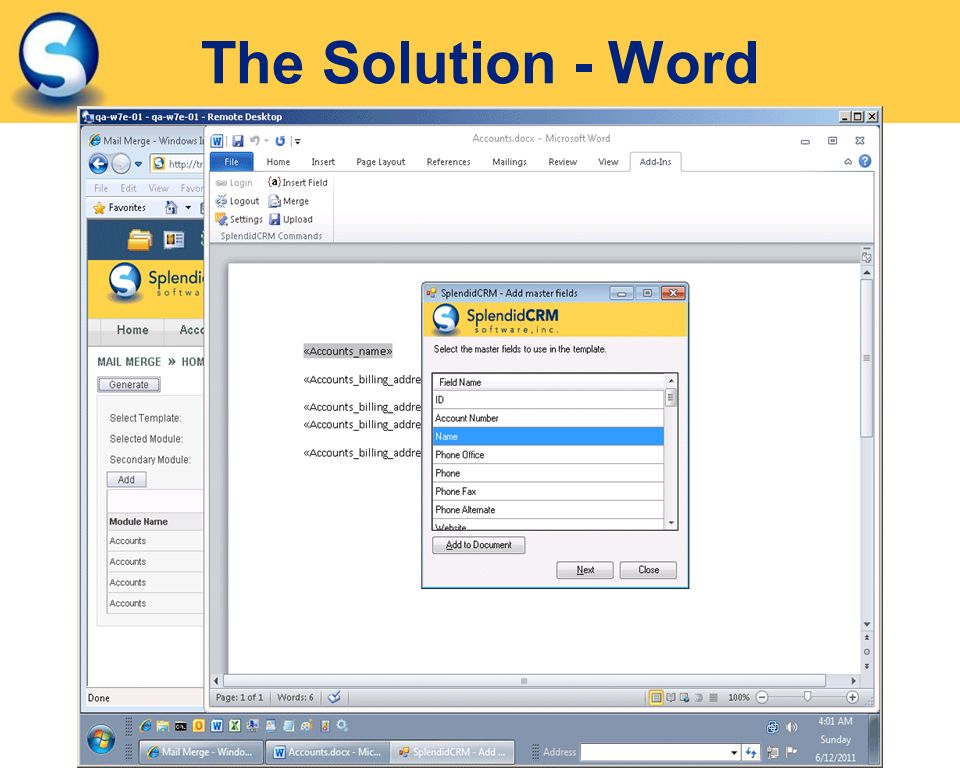Screen dimensions: 960x768
Task: Select Phone Alternate in the field list
Action: coord(548,510)
